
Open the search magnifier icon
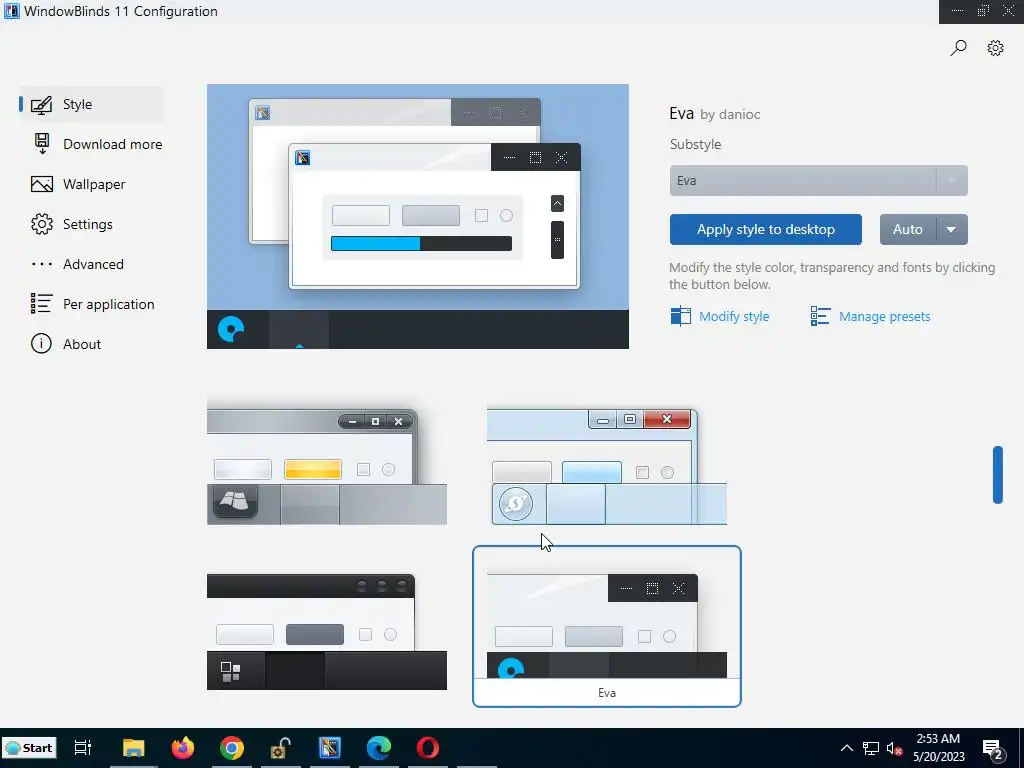coord(958,48)
